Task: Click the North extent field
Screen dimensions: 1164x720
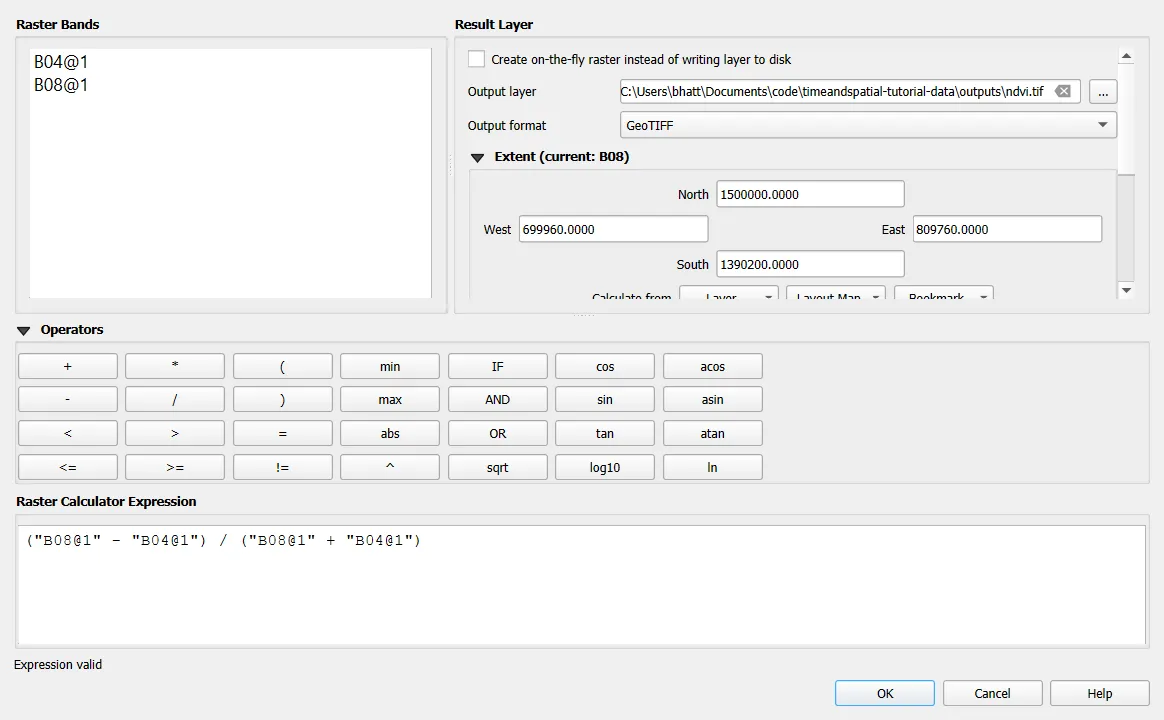Action: 810,194
